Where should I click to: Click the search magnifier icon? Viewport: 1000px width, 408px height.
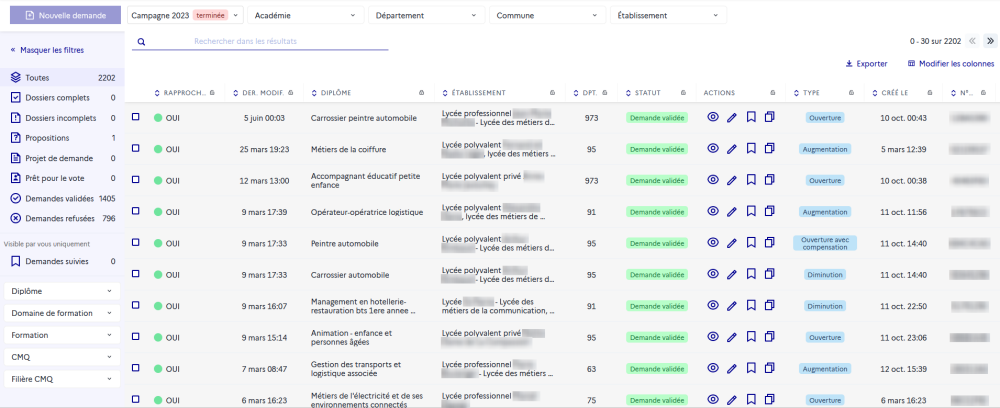pyautogui.click(x=141, y=42)
